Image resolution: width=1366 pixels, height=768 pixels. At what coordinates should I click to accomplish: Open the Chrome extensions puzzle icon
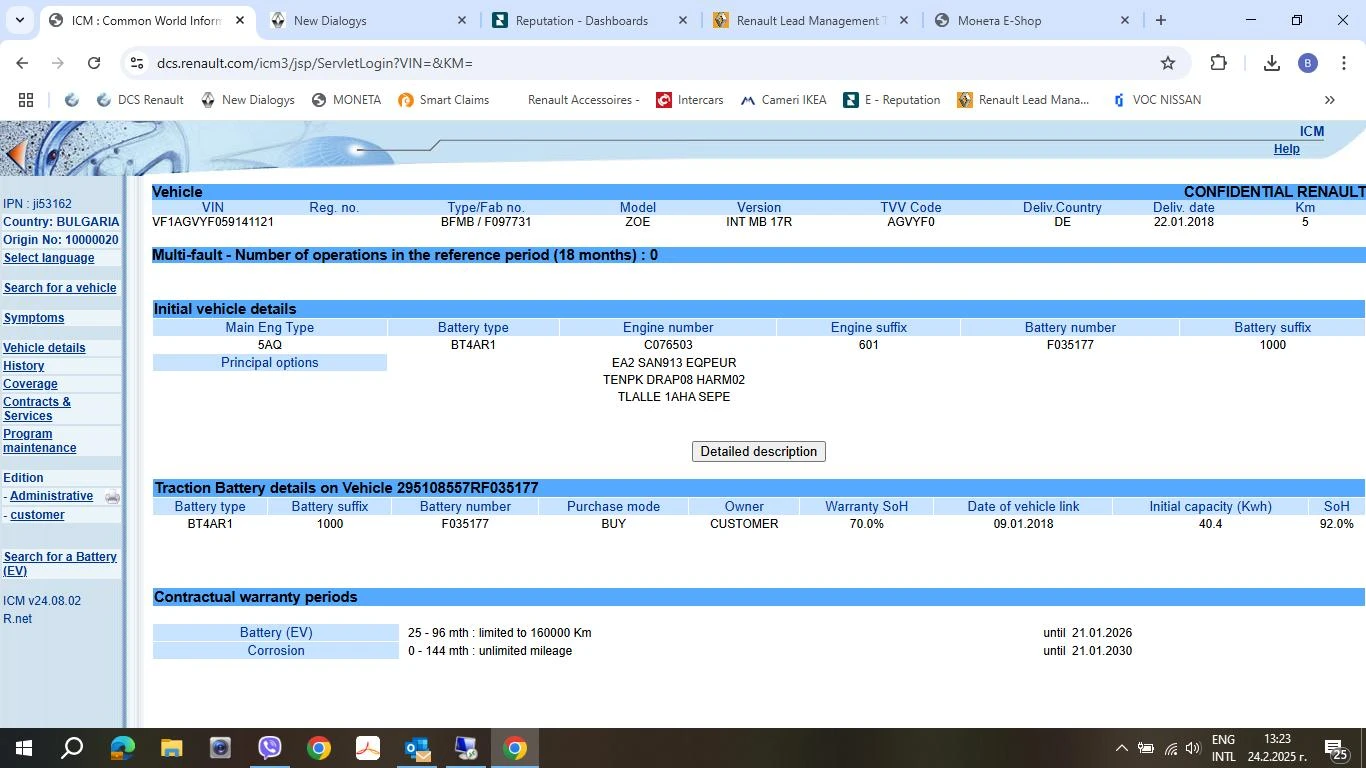pos(1218,63)
